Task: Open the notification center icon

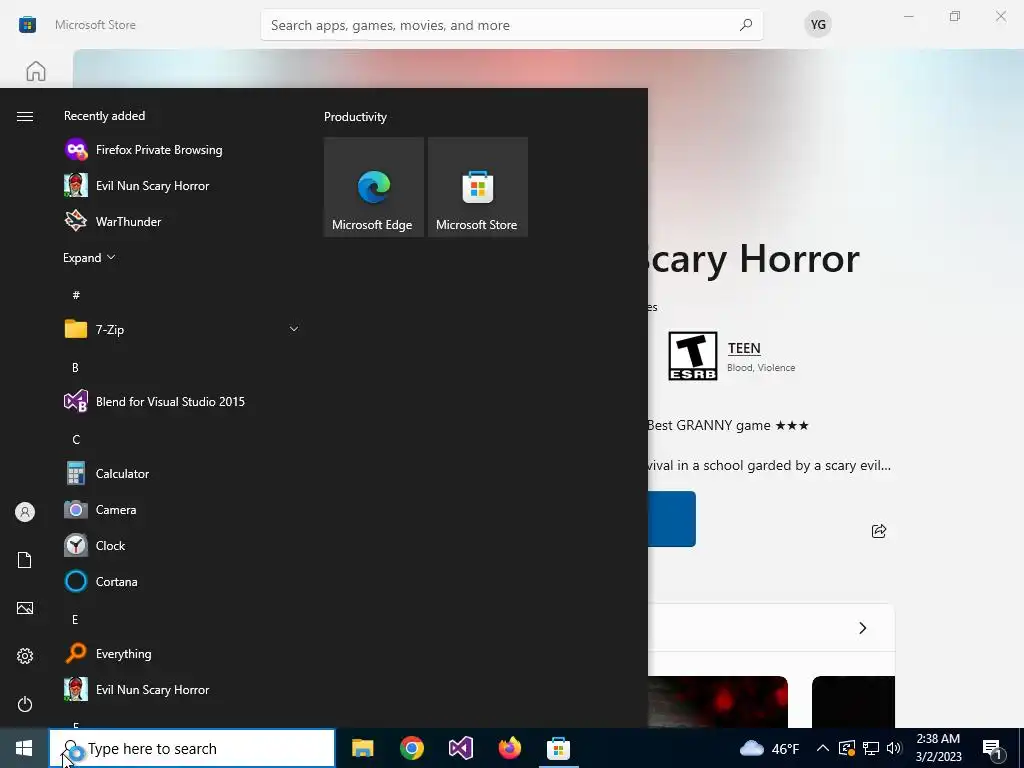Action: click(x=992, y=749)
